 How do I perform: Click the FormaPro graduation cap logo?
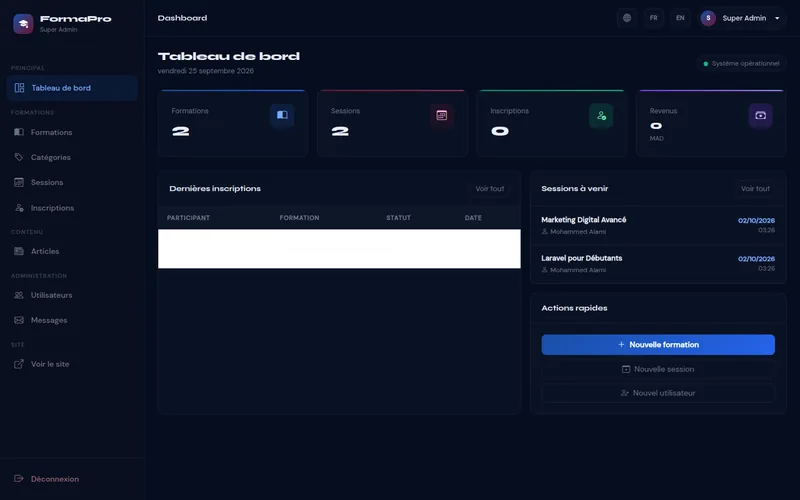(x=23, y=23)
